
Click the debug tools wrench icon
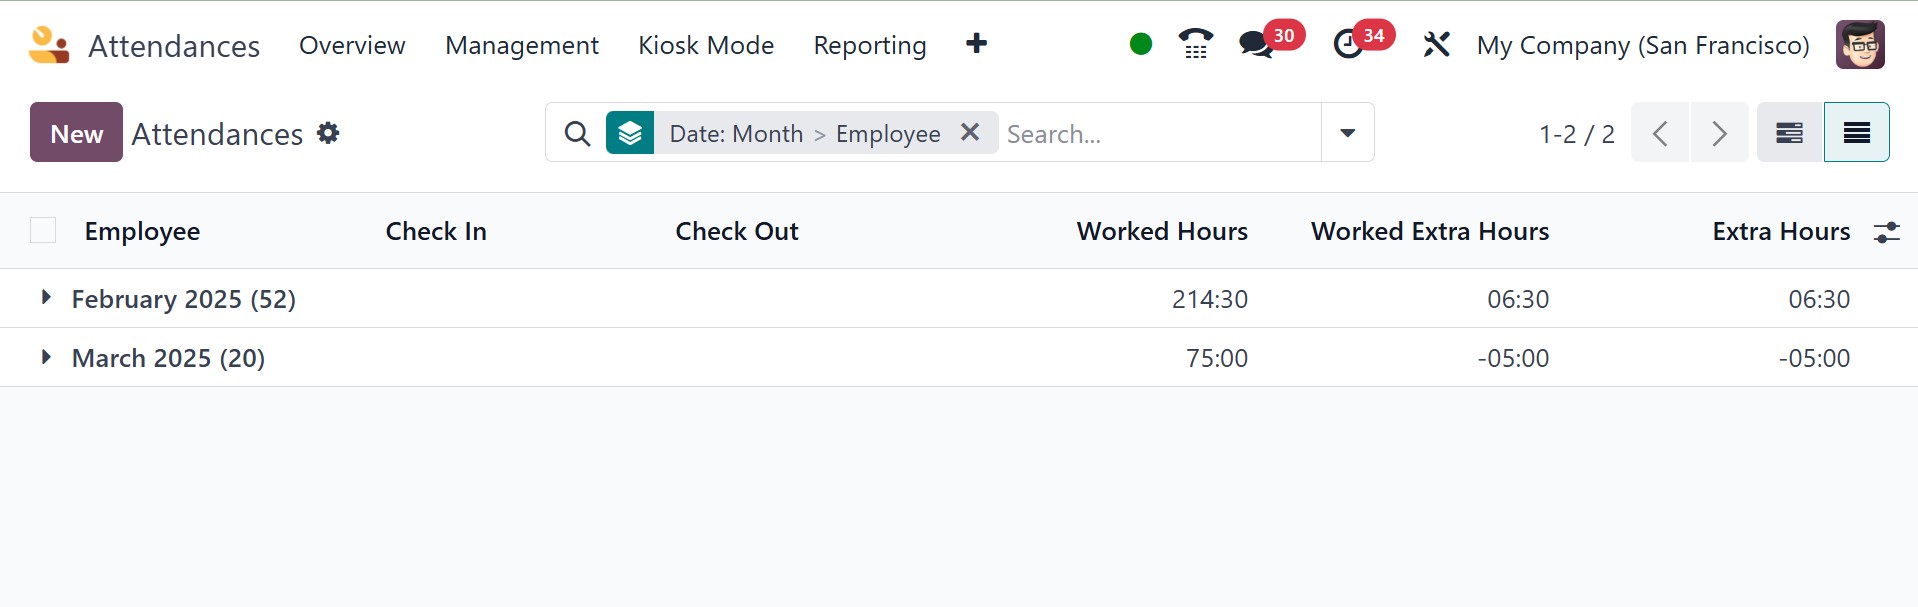pyautogui.click(x=1436, y=45)
